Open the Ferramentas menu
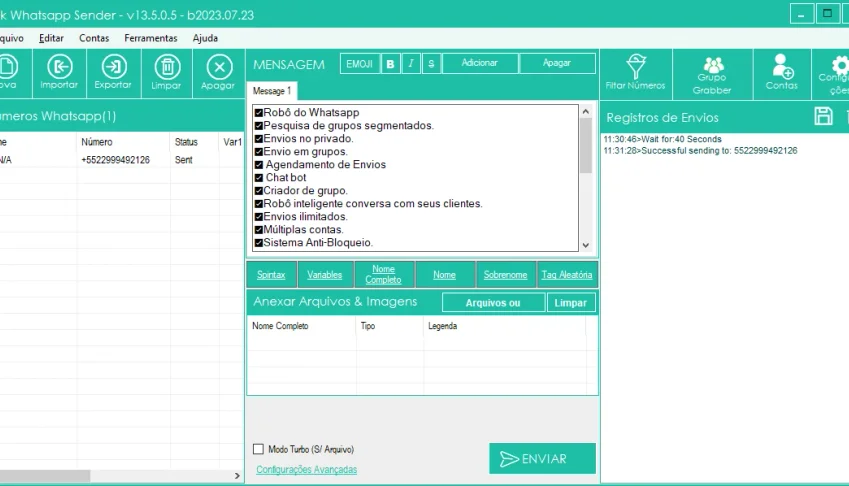Image resolution: width=849 pixels, height=486 pixels. [x=151, y=38]
